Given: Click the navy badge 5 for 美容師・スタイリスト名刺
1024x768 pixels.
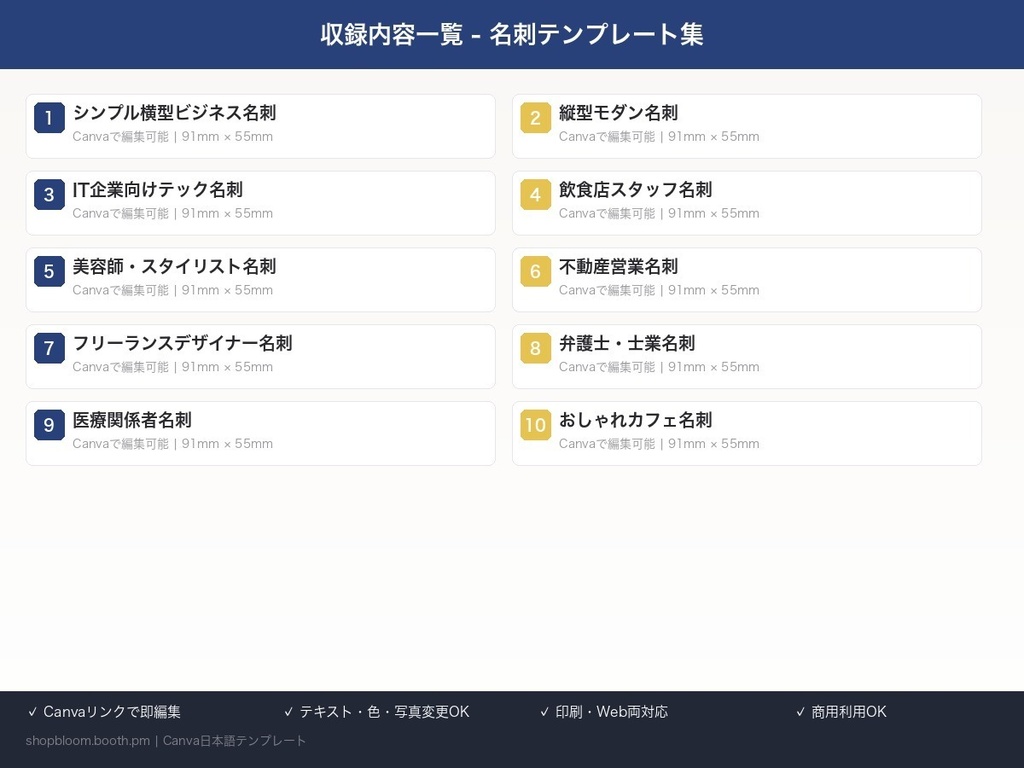Looking at the screenshot, I should click(x=49, y=272).
